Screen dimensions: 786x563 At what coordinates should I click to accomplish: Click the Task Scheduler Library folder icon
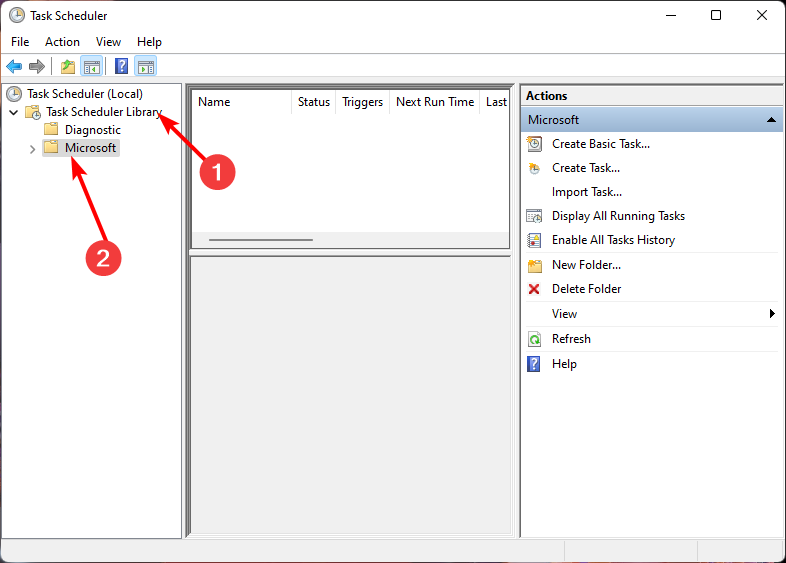tap(33, 112)
